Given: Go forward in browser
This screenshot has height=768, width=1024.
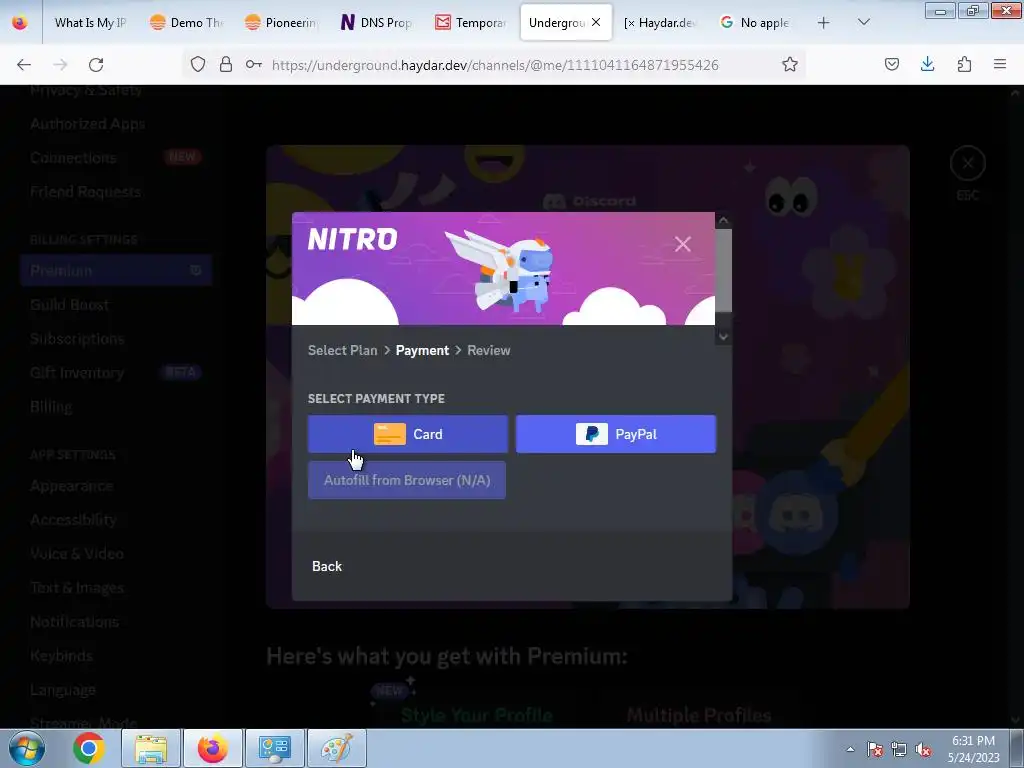Looking at the screenshot, I should pyautogui.click(x=60, y=65).
